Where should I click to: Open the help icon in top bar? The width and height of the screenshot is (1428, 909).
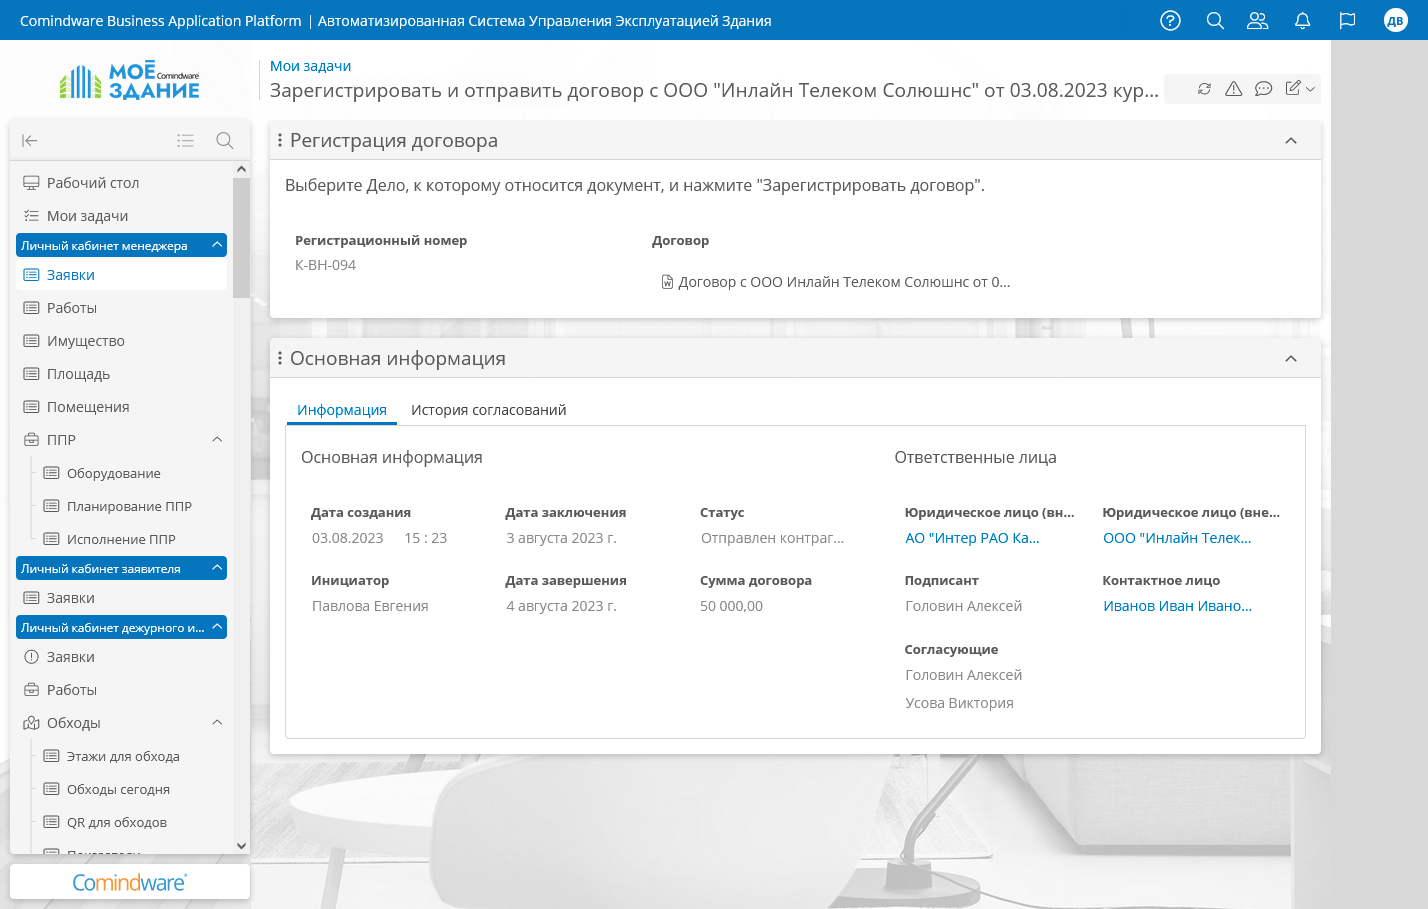coord(1170,20)
